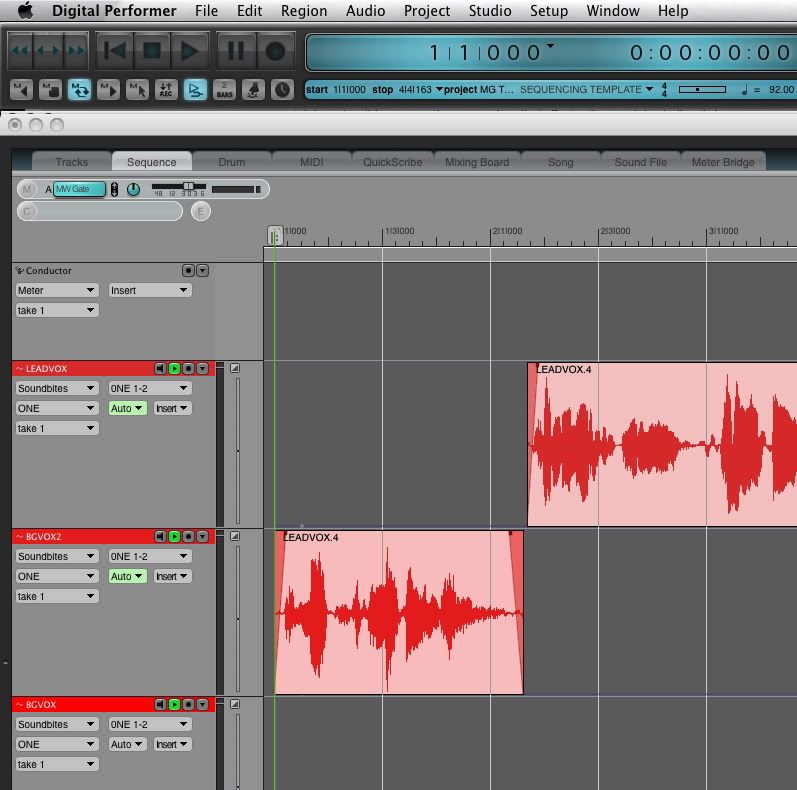Arm recording with the round Record button

(275, 50)
